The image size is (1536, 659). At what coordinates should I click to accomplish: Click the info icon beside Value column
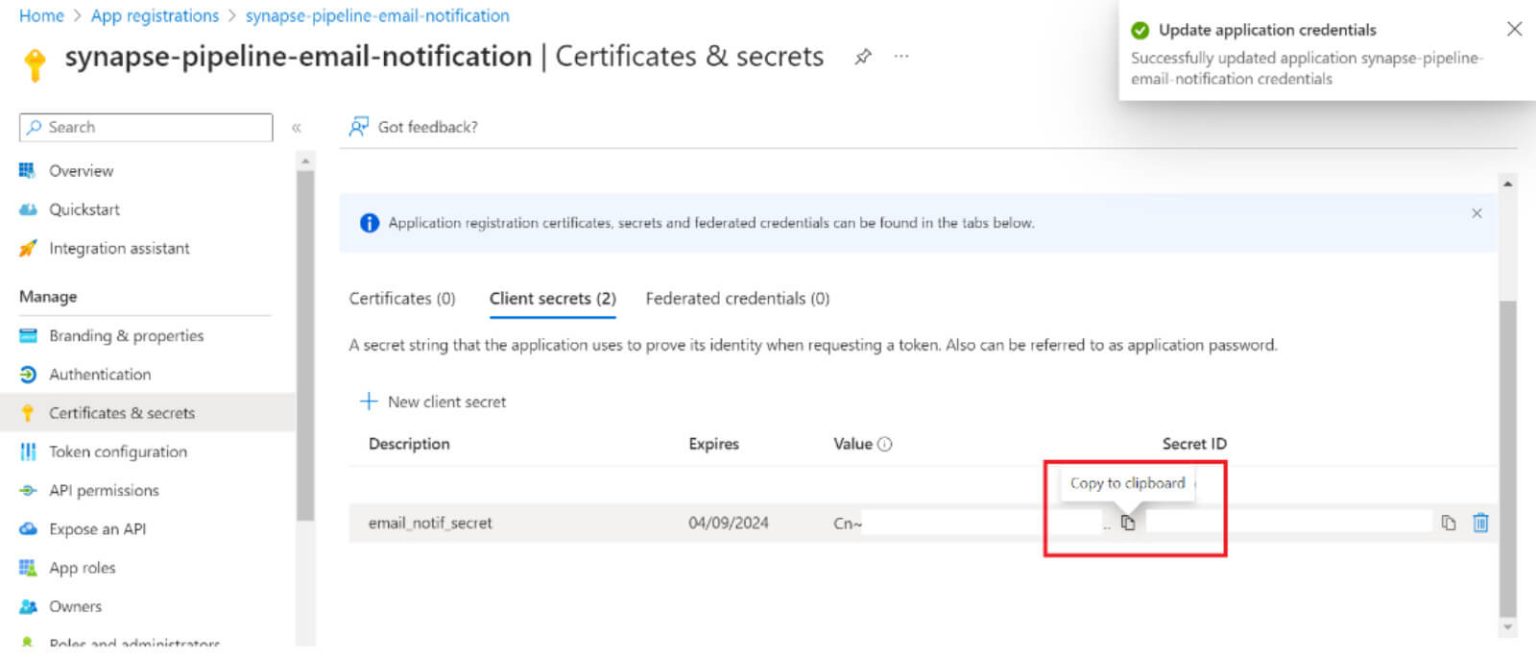884,443
